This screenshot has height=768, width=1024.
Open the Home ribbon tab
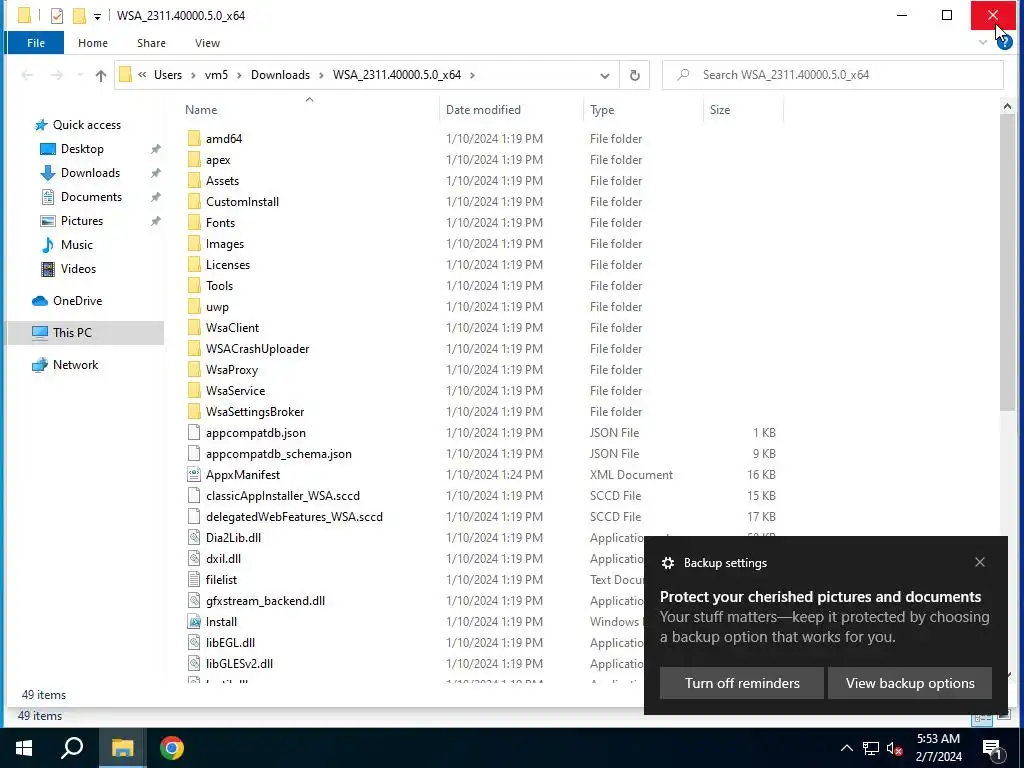(x=93, y=43)
